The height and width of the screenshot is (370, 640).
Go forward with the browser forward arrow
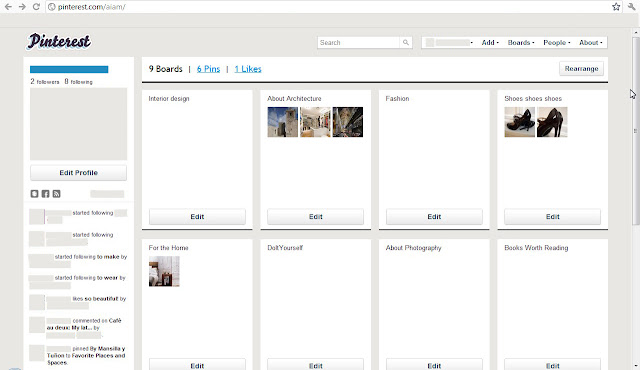22,7
